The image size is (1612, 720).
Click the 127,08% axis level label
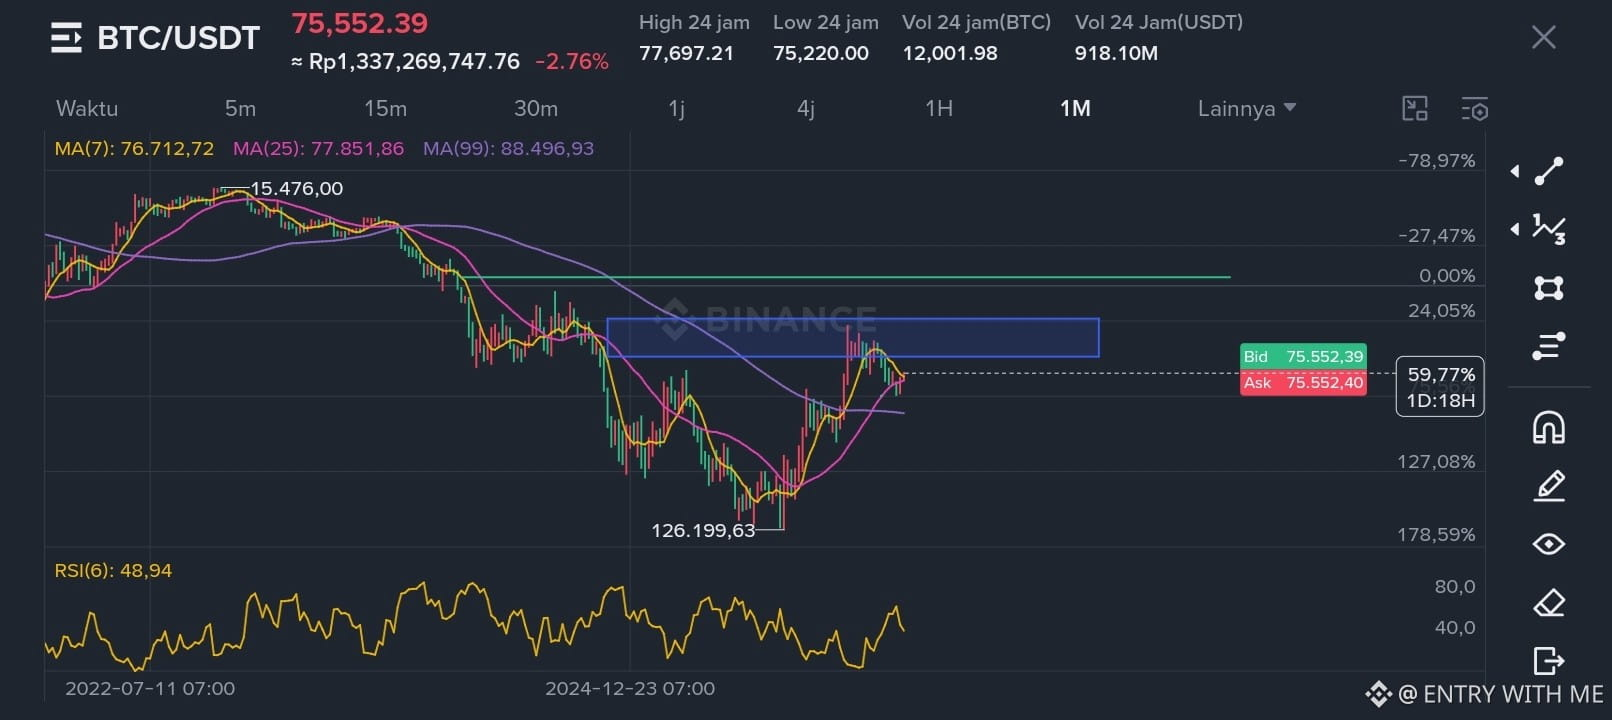pyautogui.click(x=1436, y=462)
